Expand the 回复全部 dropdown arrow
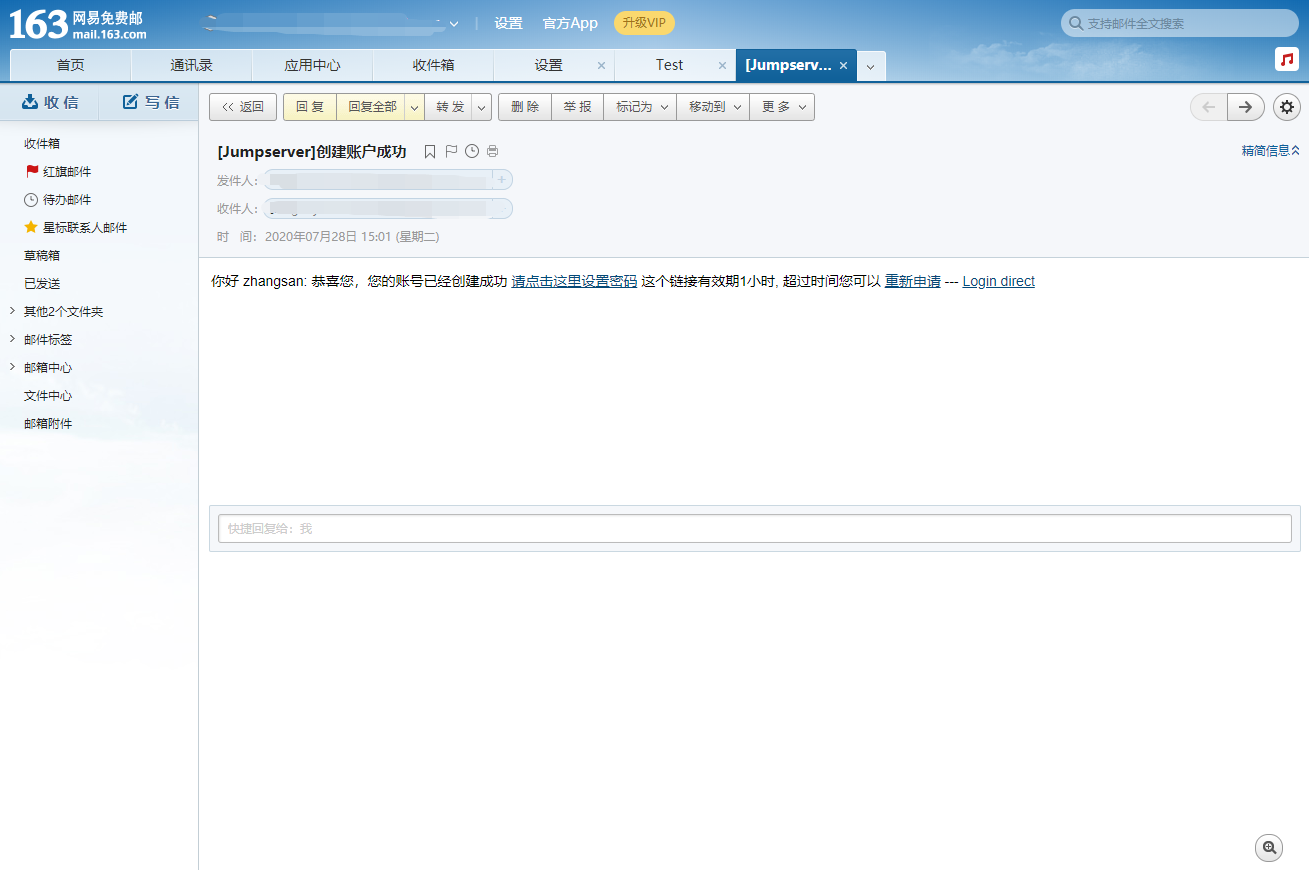Screen dimensions: 1309x870 [x=414, y=107]
